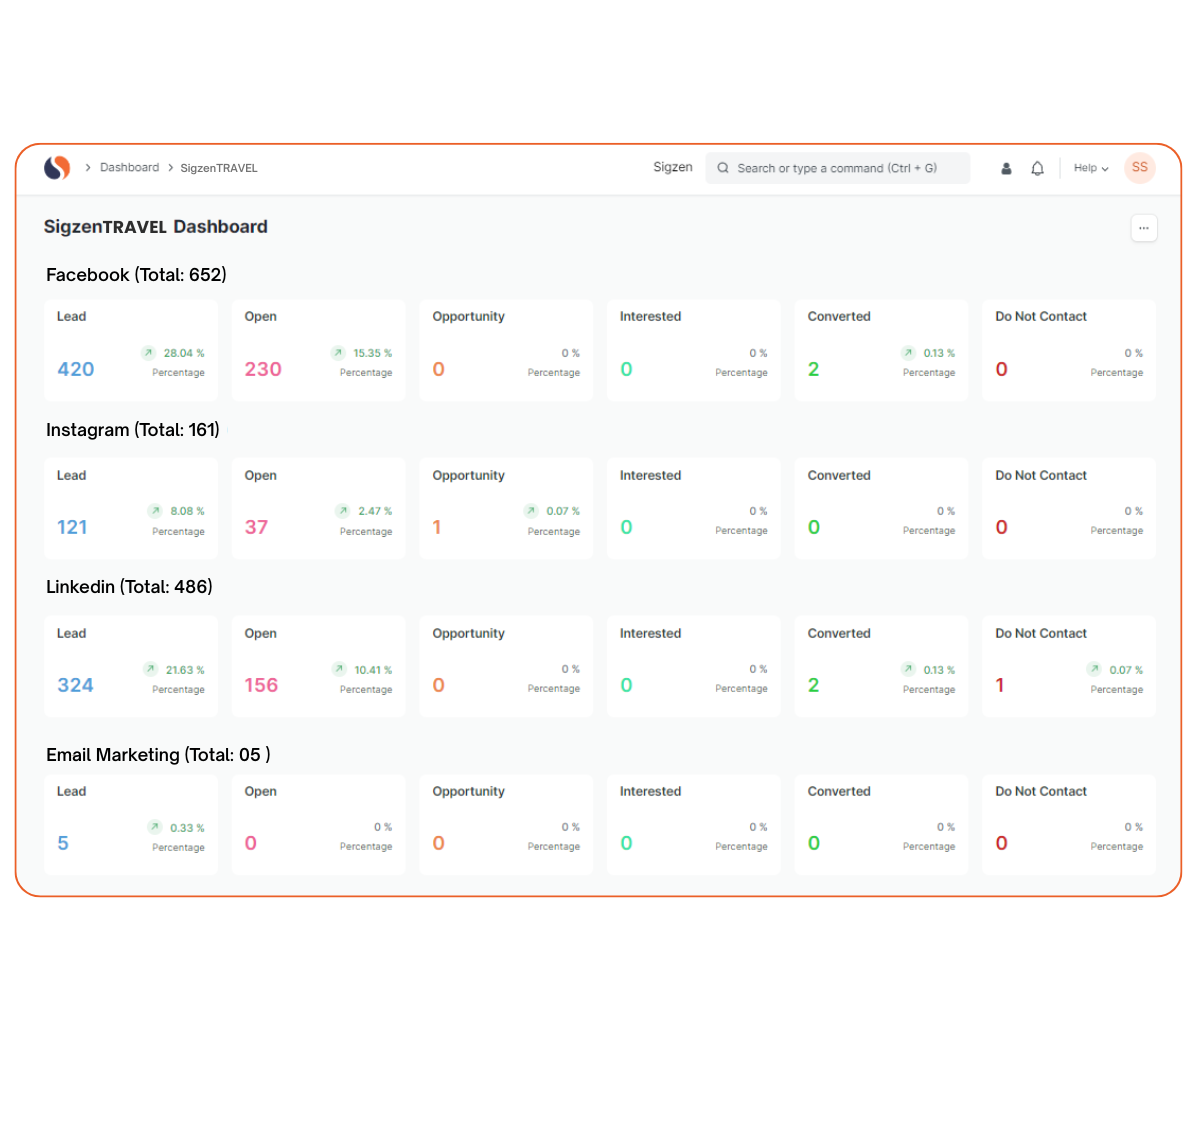Click the Dashboard breadcrumb link
1200x1122 pixels.
coord(129,168)
